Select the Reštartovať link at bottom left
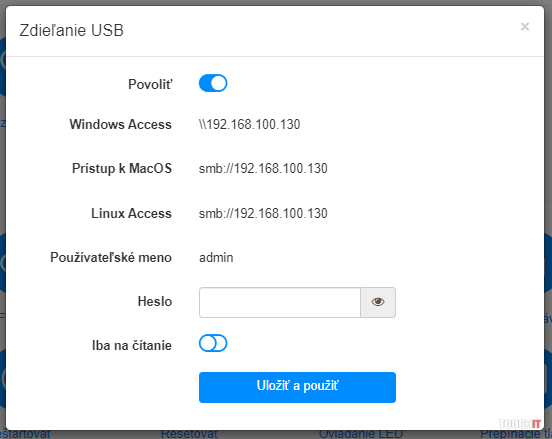The image size is (552, 439). point(25,434)
